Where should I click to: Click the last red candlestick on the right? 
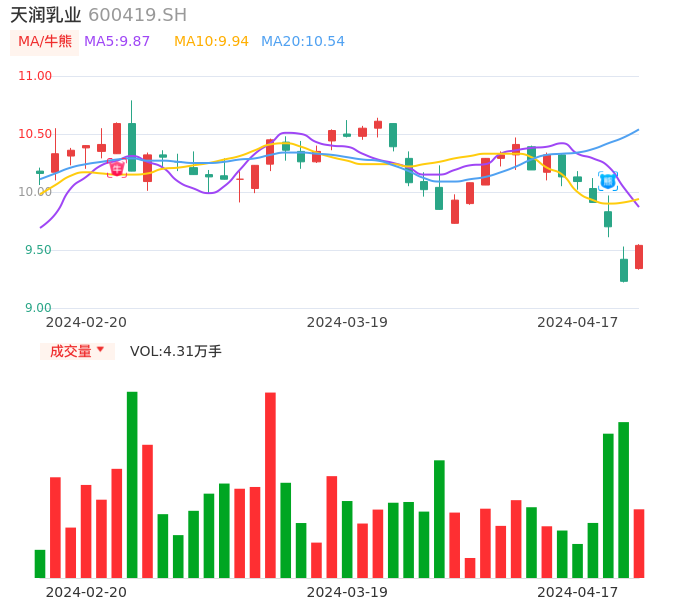[639, 257]
